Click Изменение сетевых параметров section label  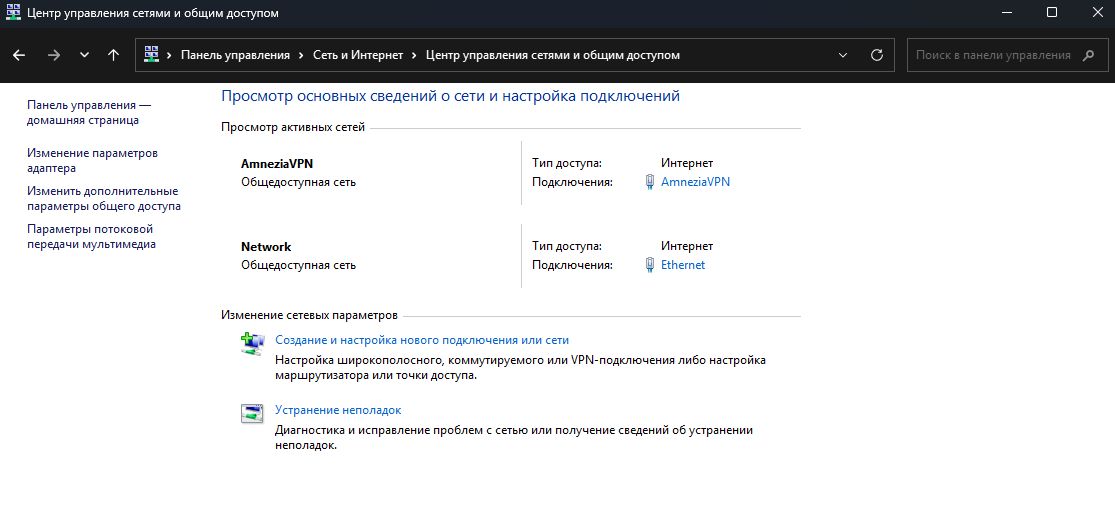[309, 315]
